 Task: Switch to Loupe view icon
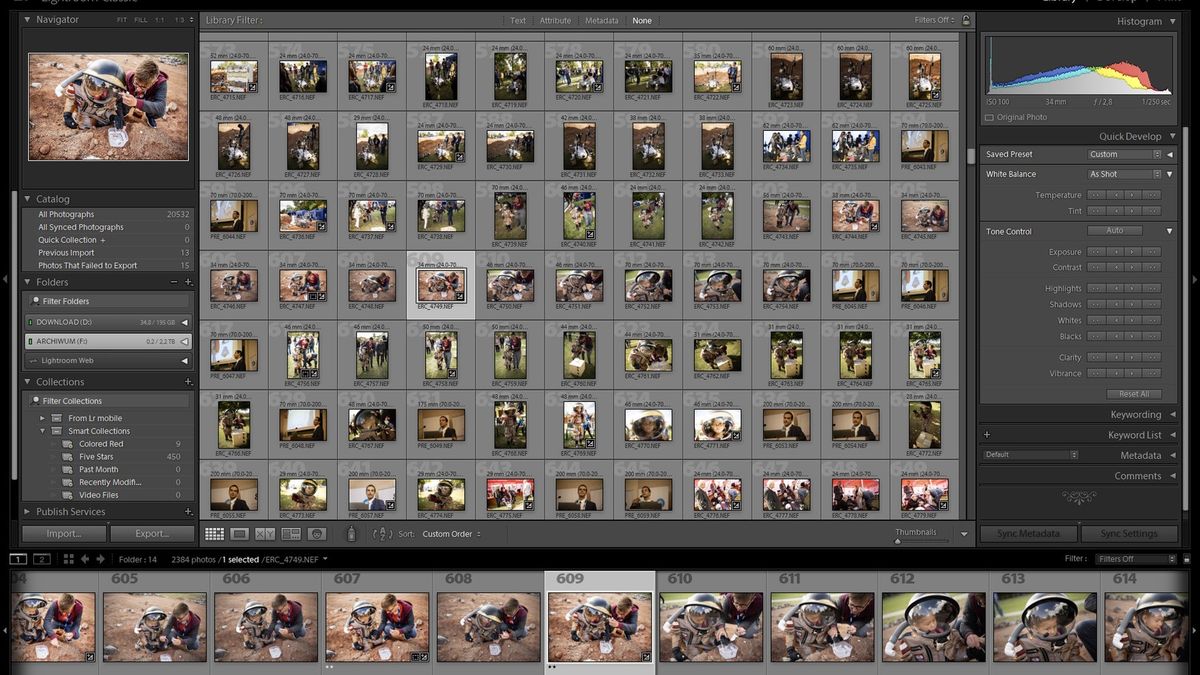(x=240, y=534)
